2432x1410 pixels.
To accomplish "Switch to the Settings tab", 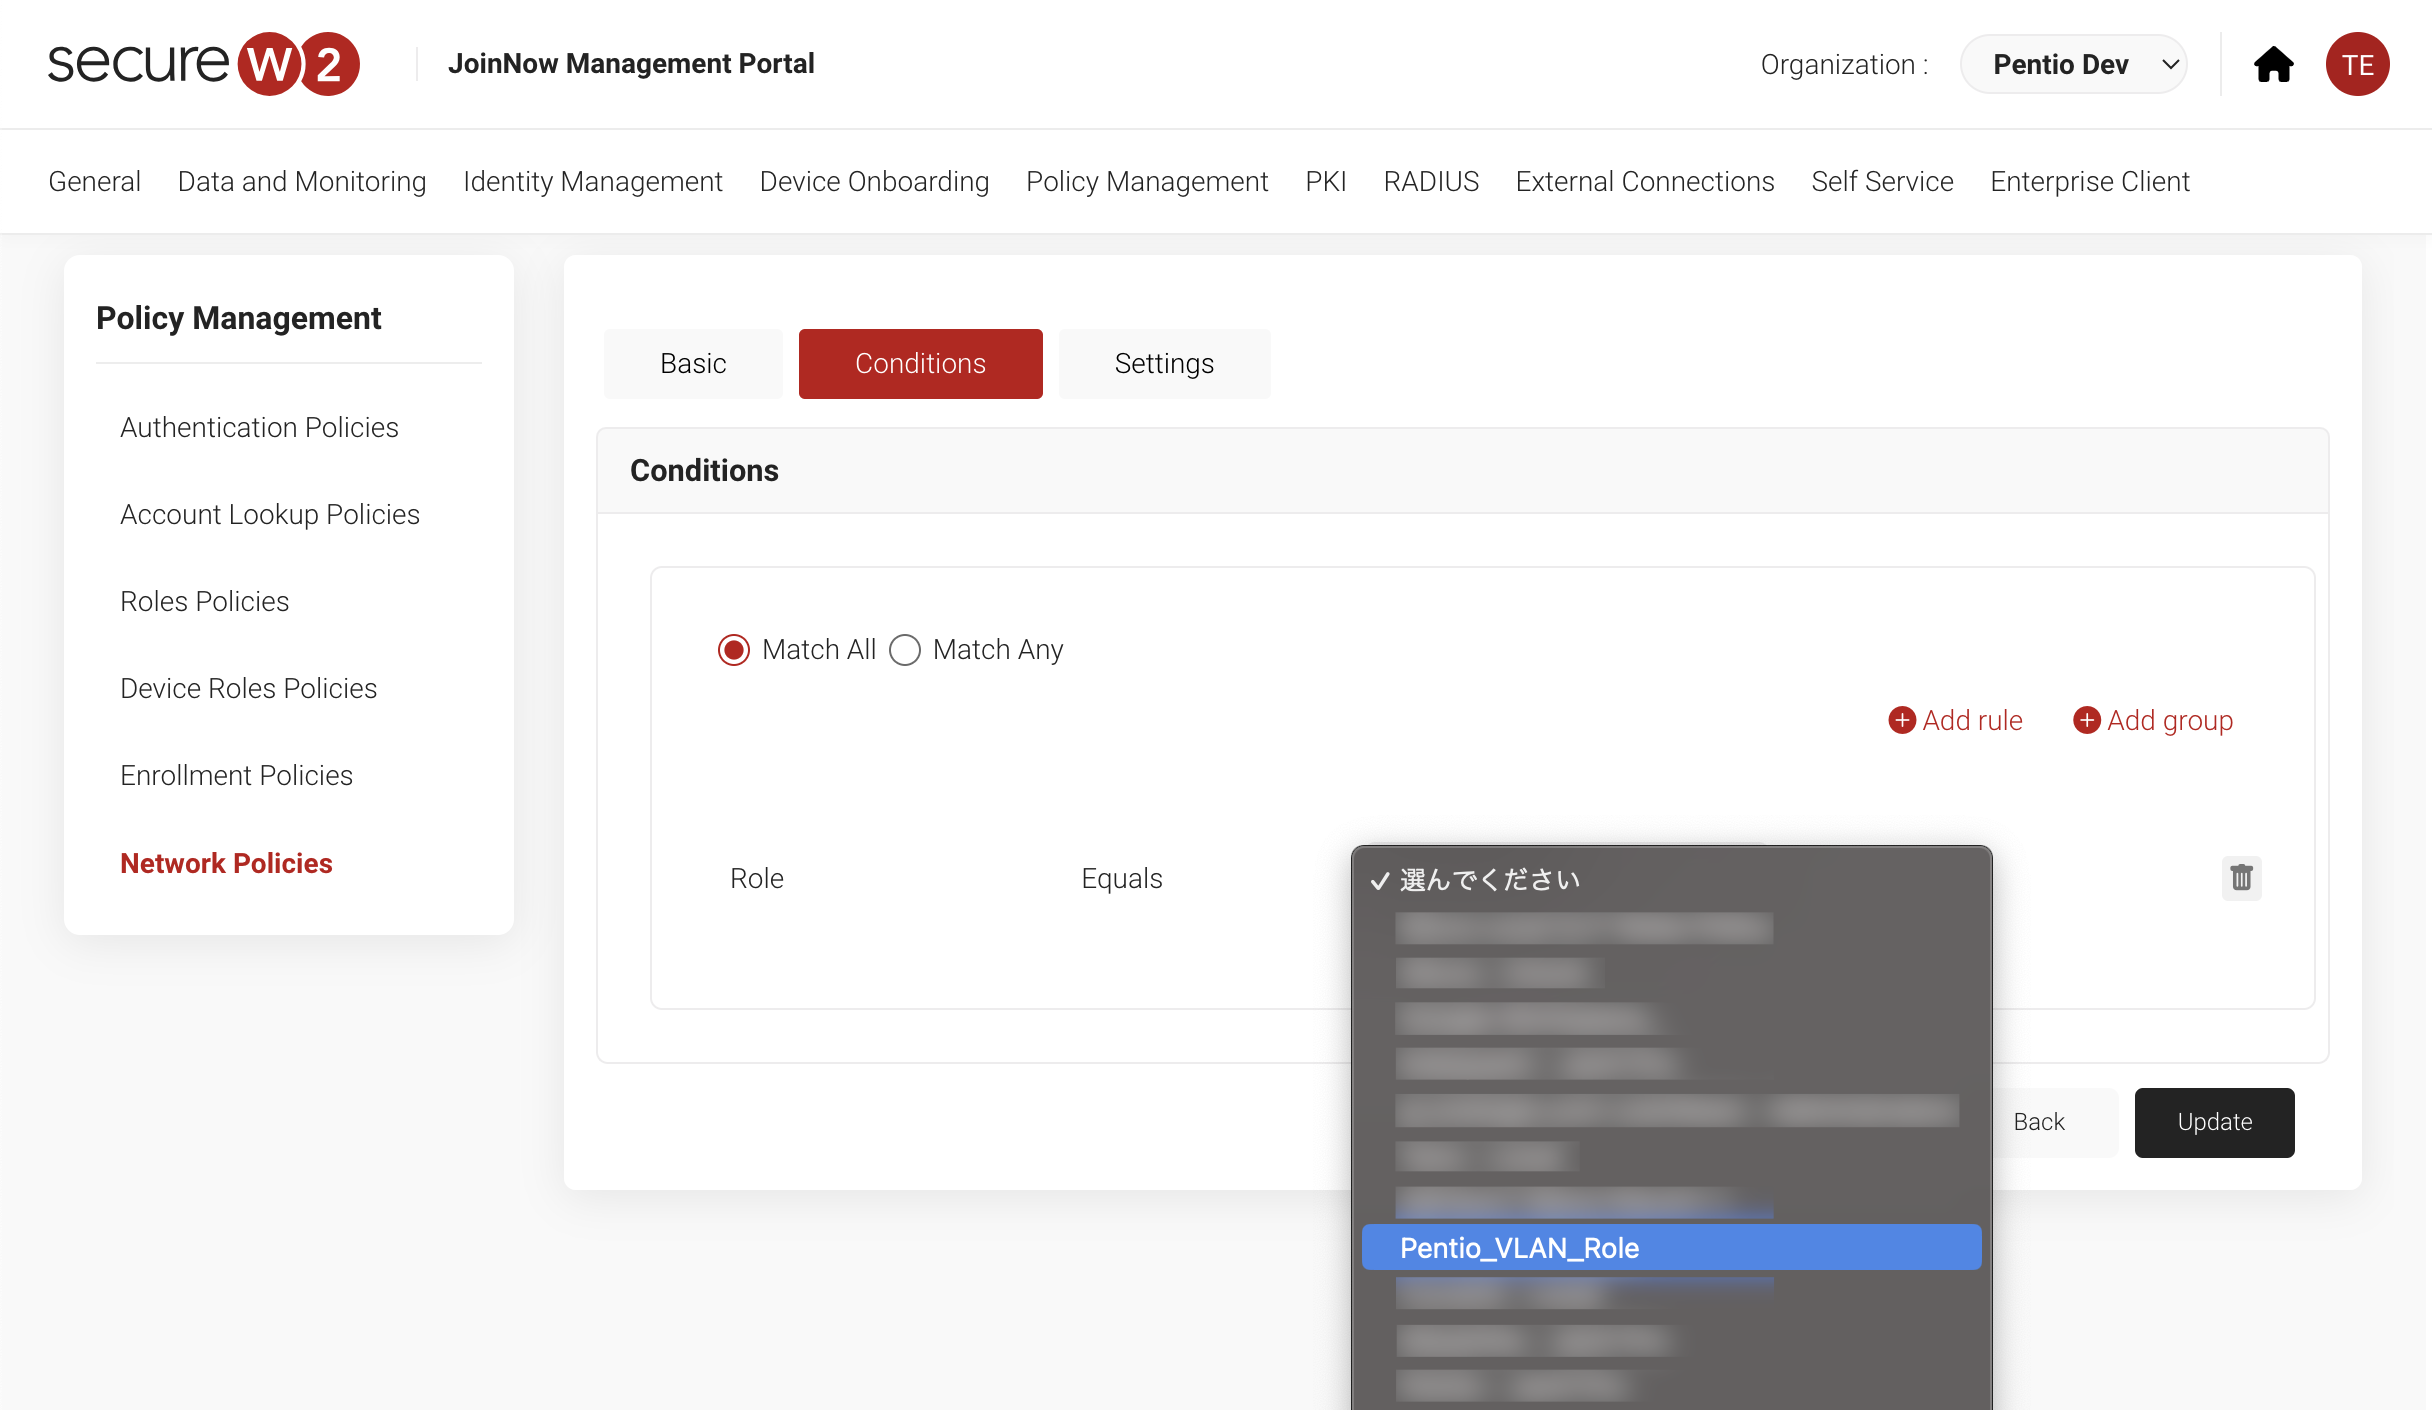I will point(1165,364).
